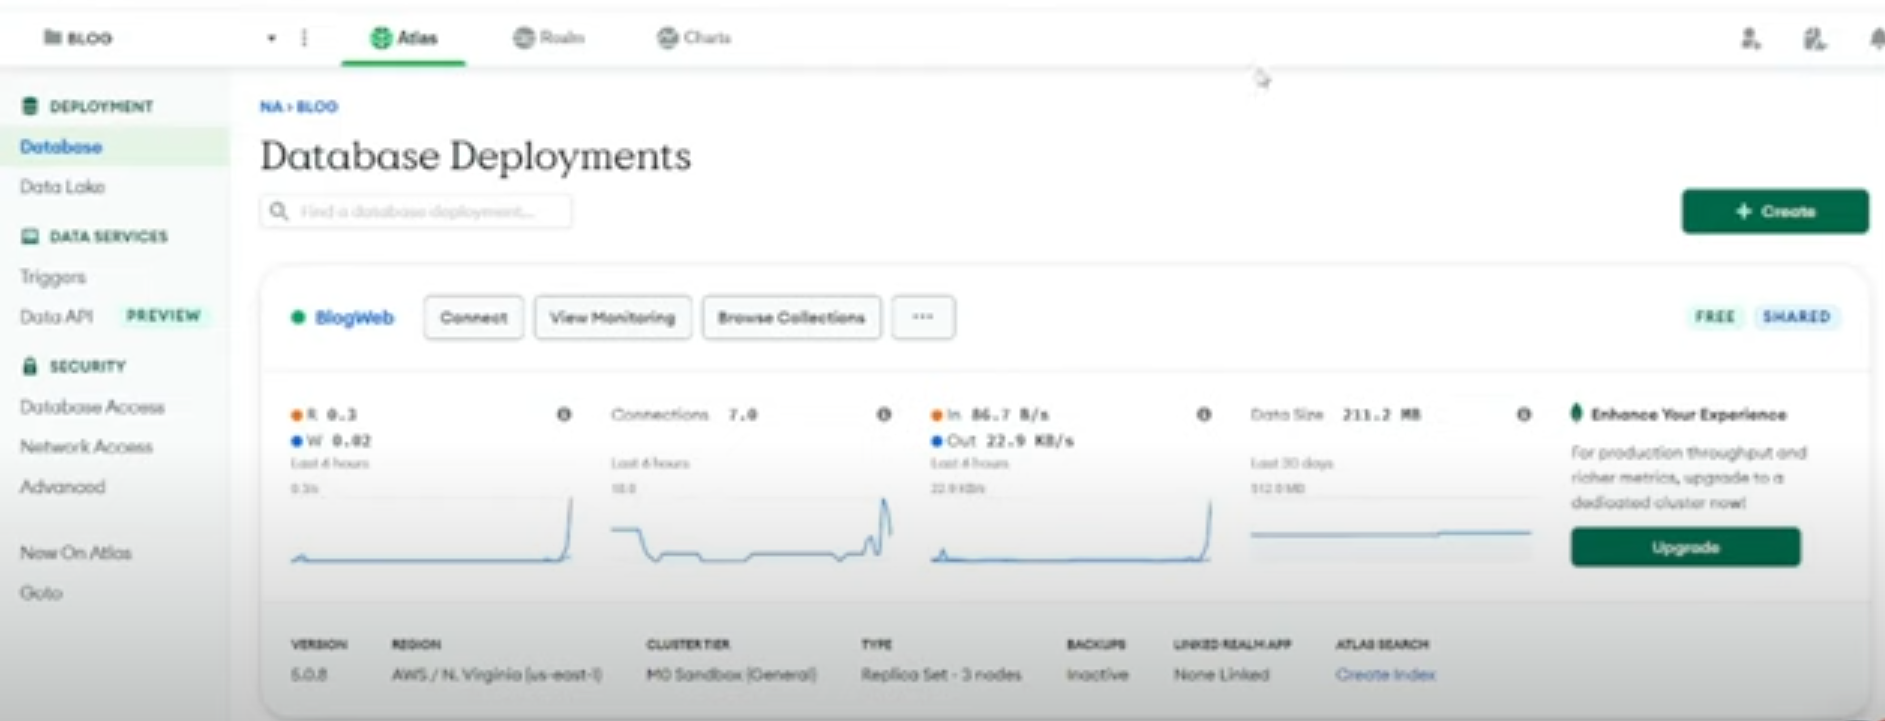Click the Create Index link
This screenshot has width=1885, height=721.
(x=1385, y=675)
